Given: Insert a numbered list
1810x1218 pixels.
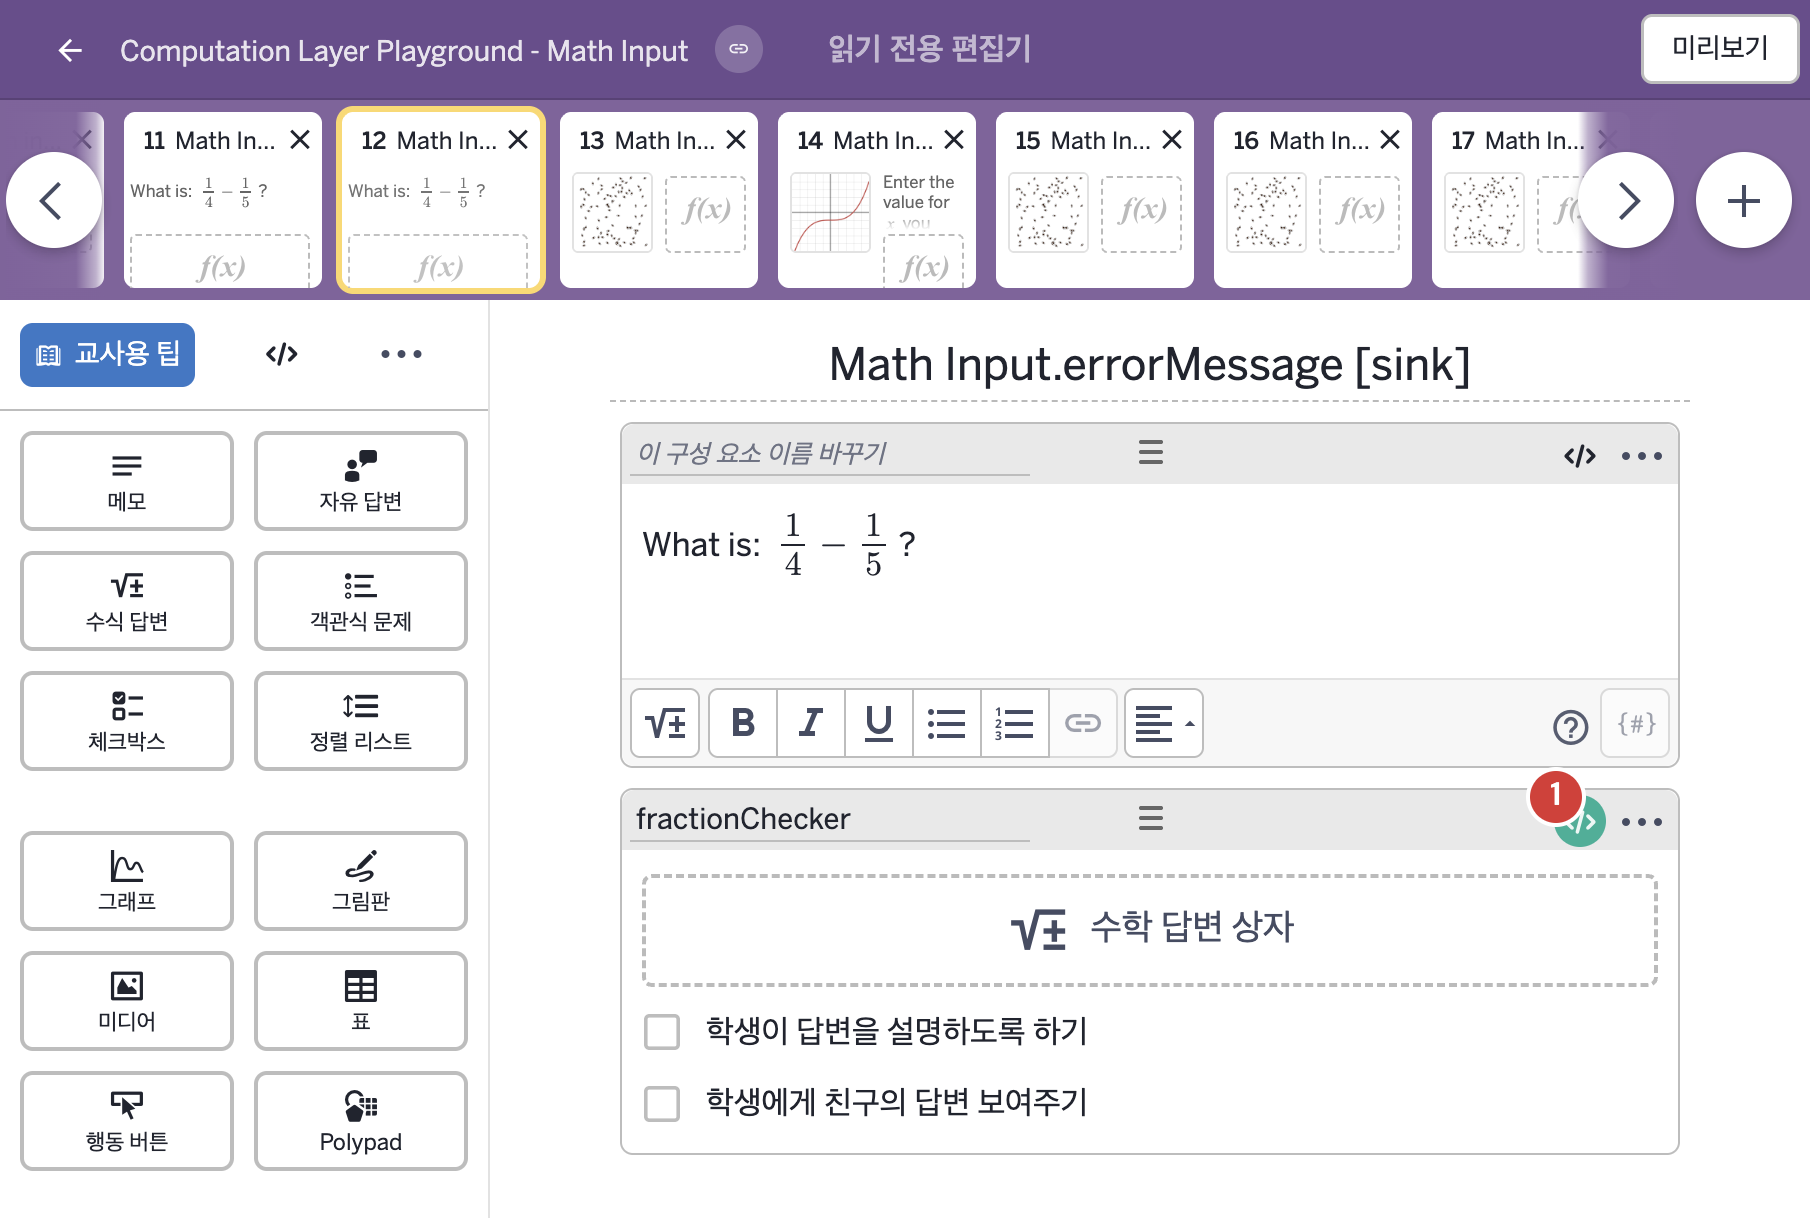Looking at the screenshot, I should tap(1015, 723).
